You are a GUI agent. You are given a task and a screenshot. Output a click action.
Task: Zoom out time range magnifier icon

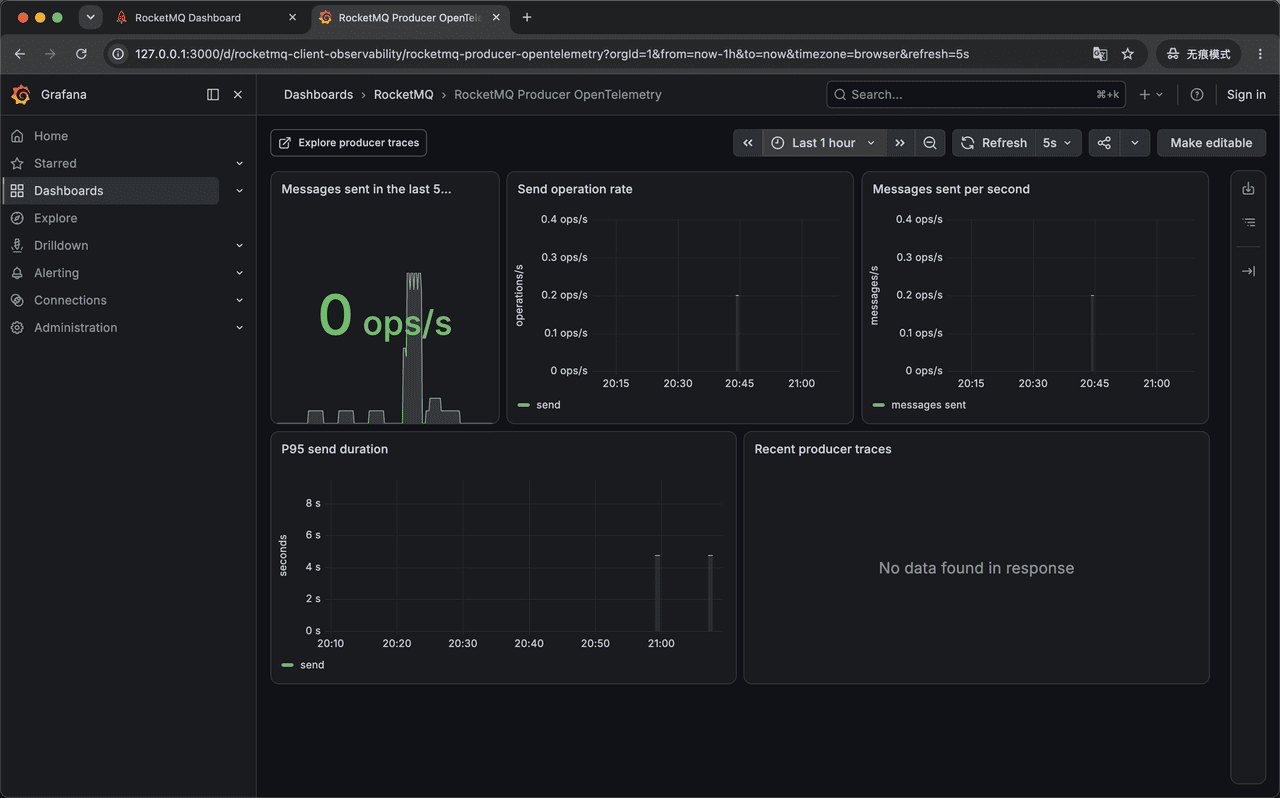point(930,143)
